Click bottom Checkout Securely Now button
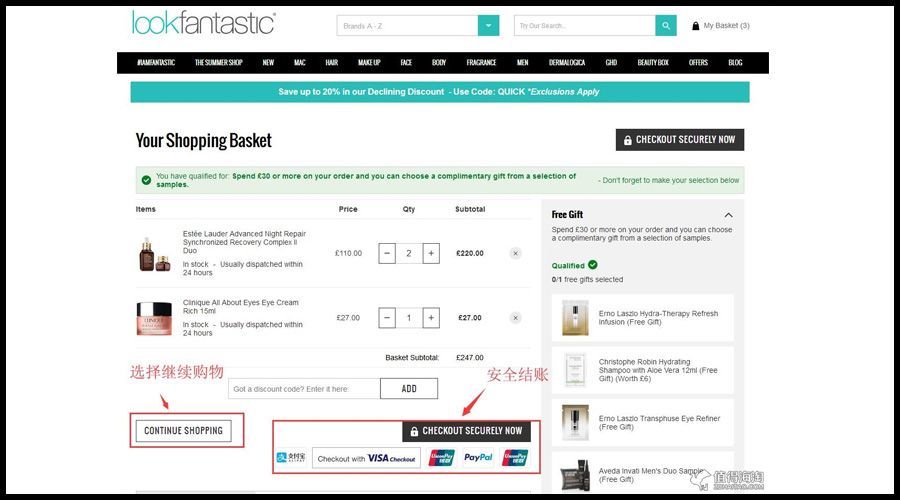The width and height of the screenshot is (900, 500). tap(467, 431)
